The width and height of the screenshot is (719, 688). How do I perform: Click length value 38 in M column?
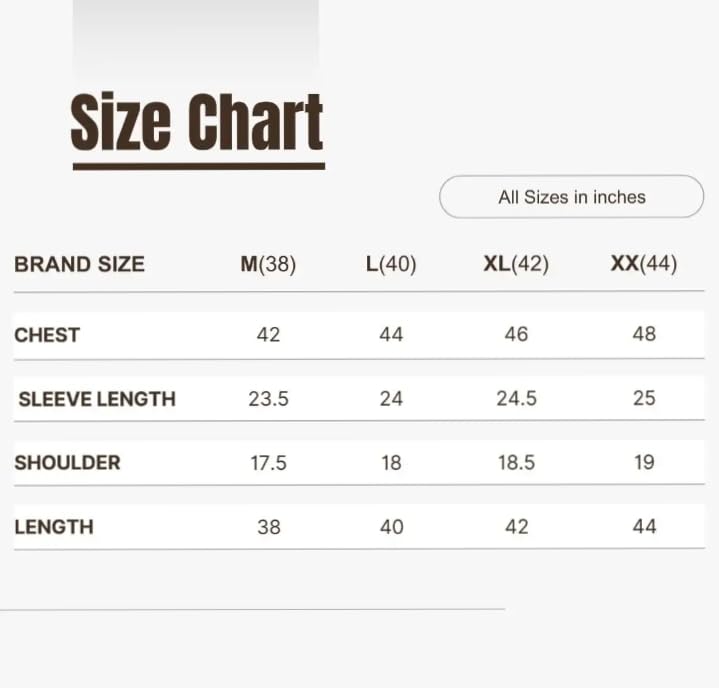pos(268,526)
